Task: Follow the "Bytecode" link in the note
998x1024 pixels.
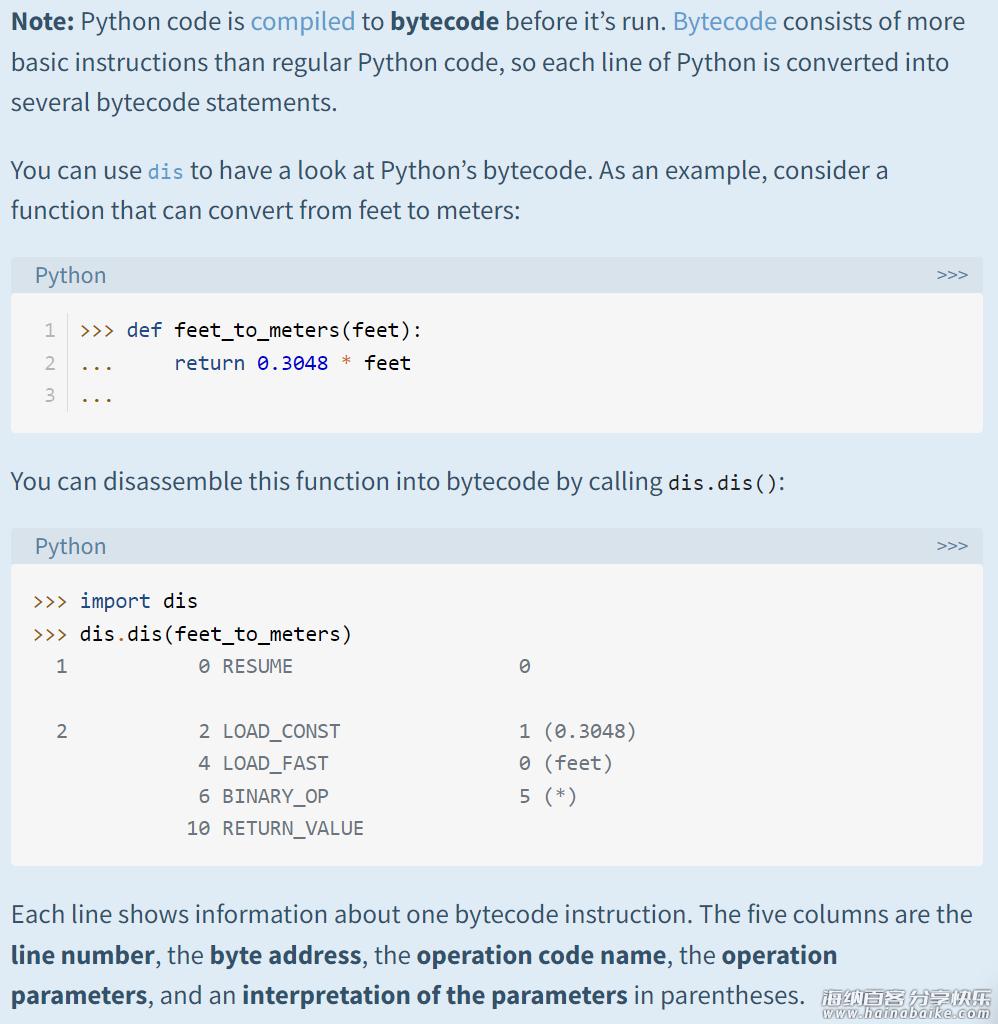Action: pos(724,22)
